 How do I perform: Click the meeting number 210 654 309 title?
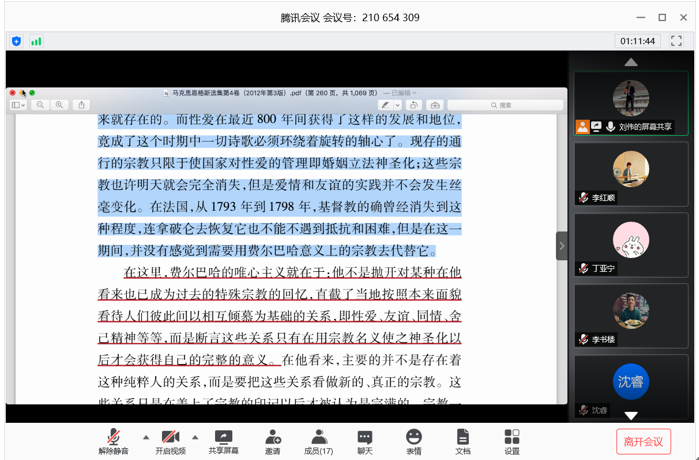pyautogui.click(x=349, y=17)
